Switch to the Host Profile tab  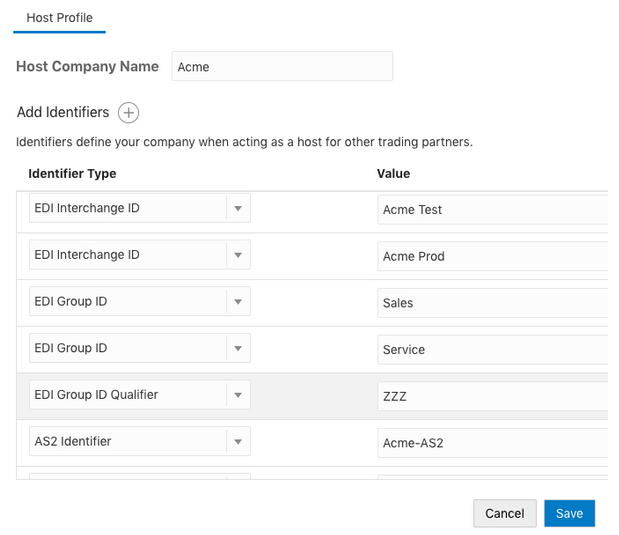pyautogui.click(x=60, y=18)
